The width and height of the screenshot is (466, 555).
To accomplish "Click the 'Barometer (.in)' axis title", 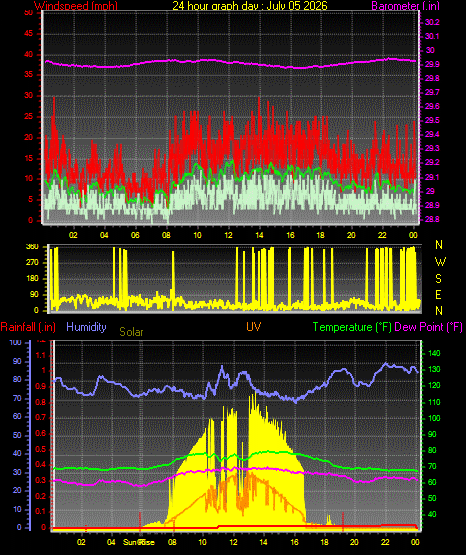I will 405,6.
